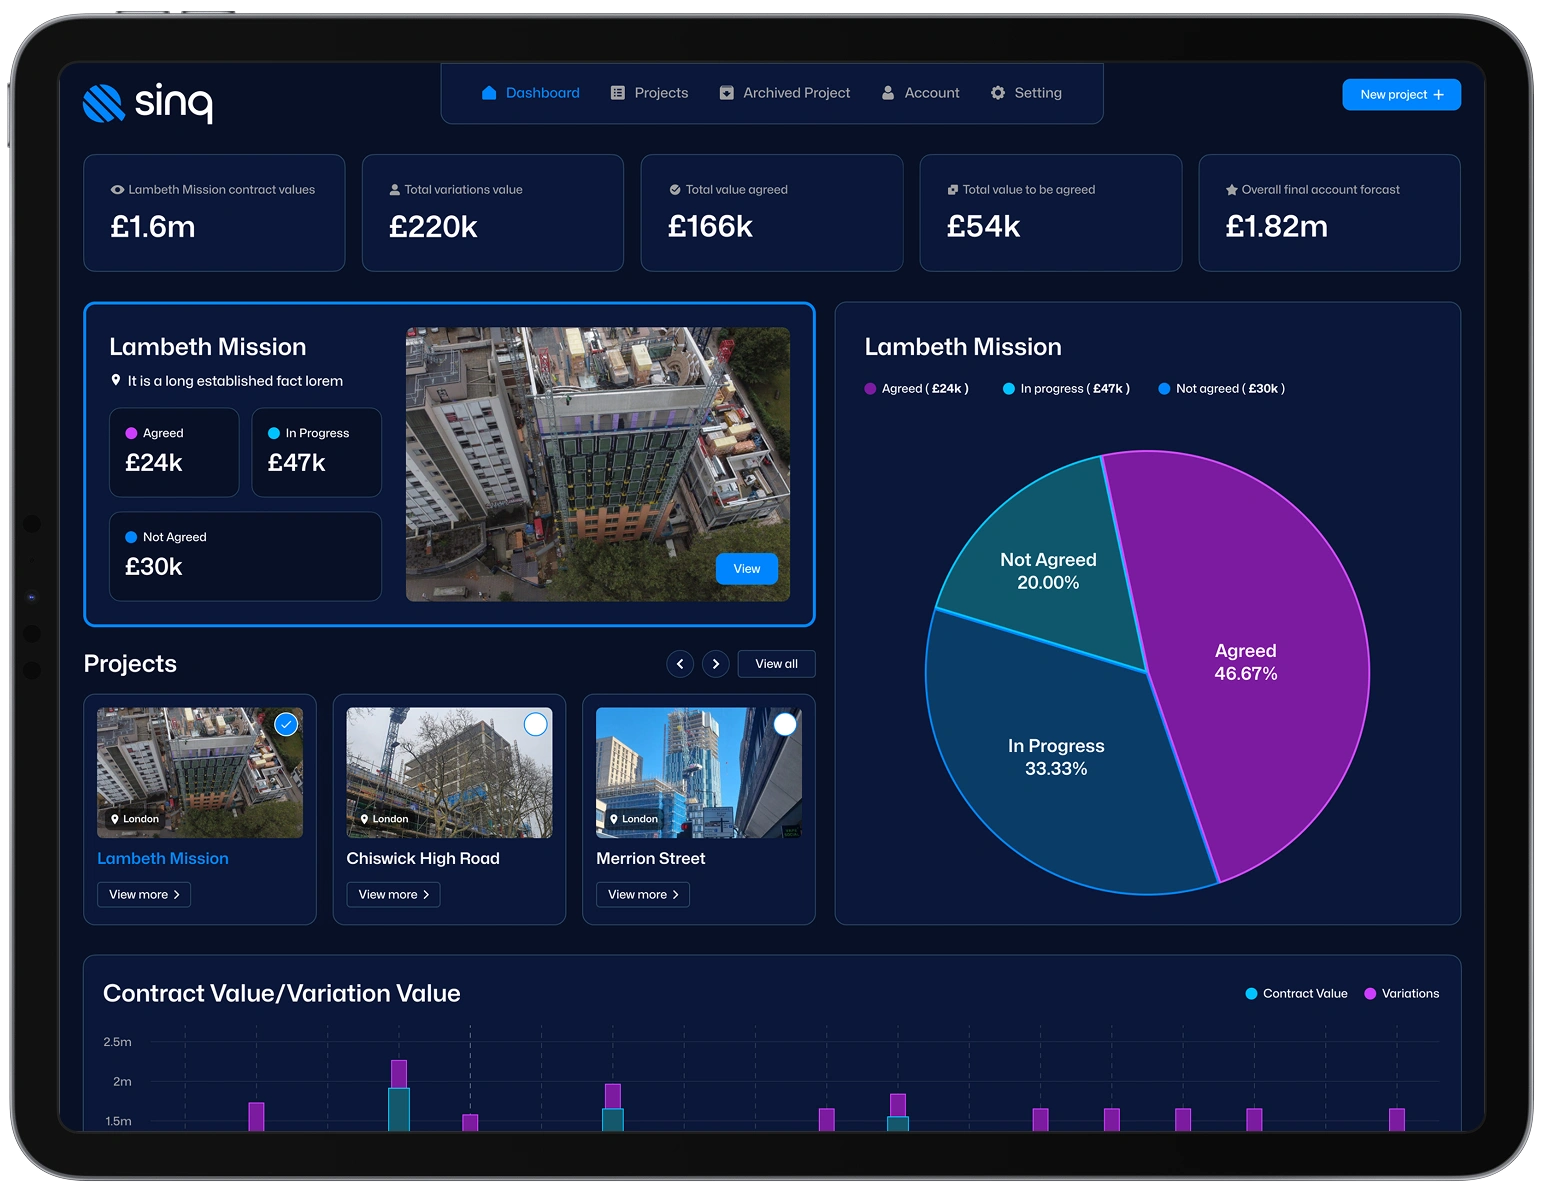
Task: Open all projects via View all
Action: tap(776, 664)
